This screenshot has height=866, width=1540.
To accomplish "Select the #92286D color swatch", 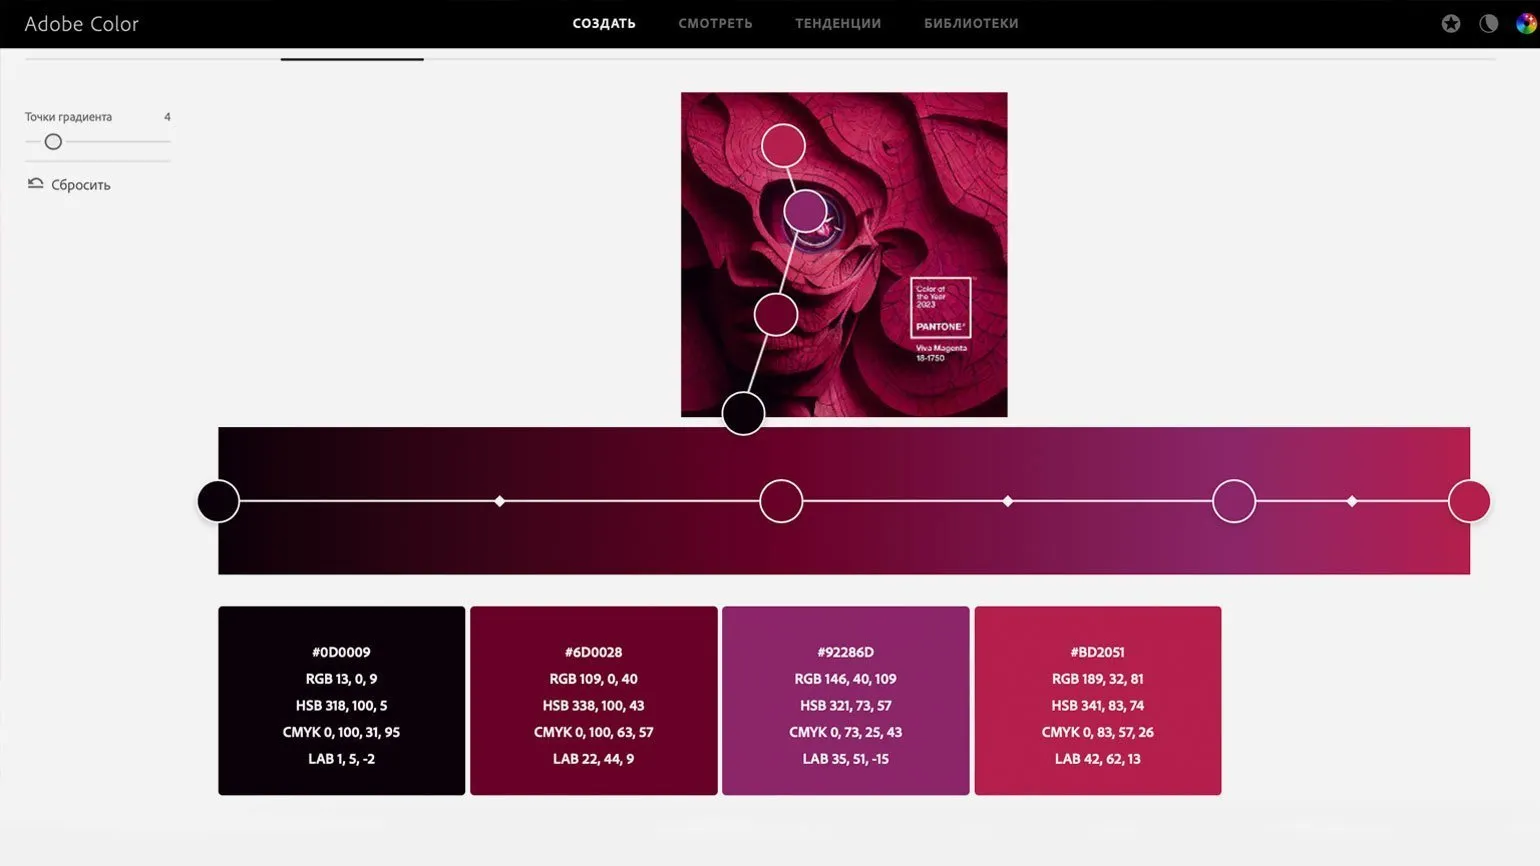I will [x=845, y=700].
